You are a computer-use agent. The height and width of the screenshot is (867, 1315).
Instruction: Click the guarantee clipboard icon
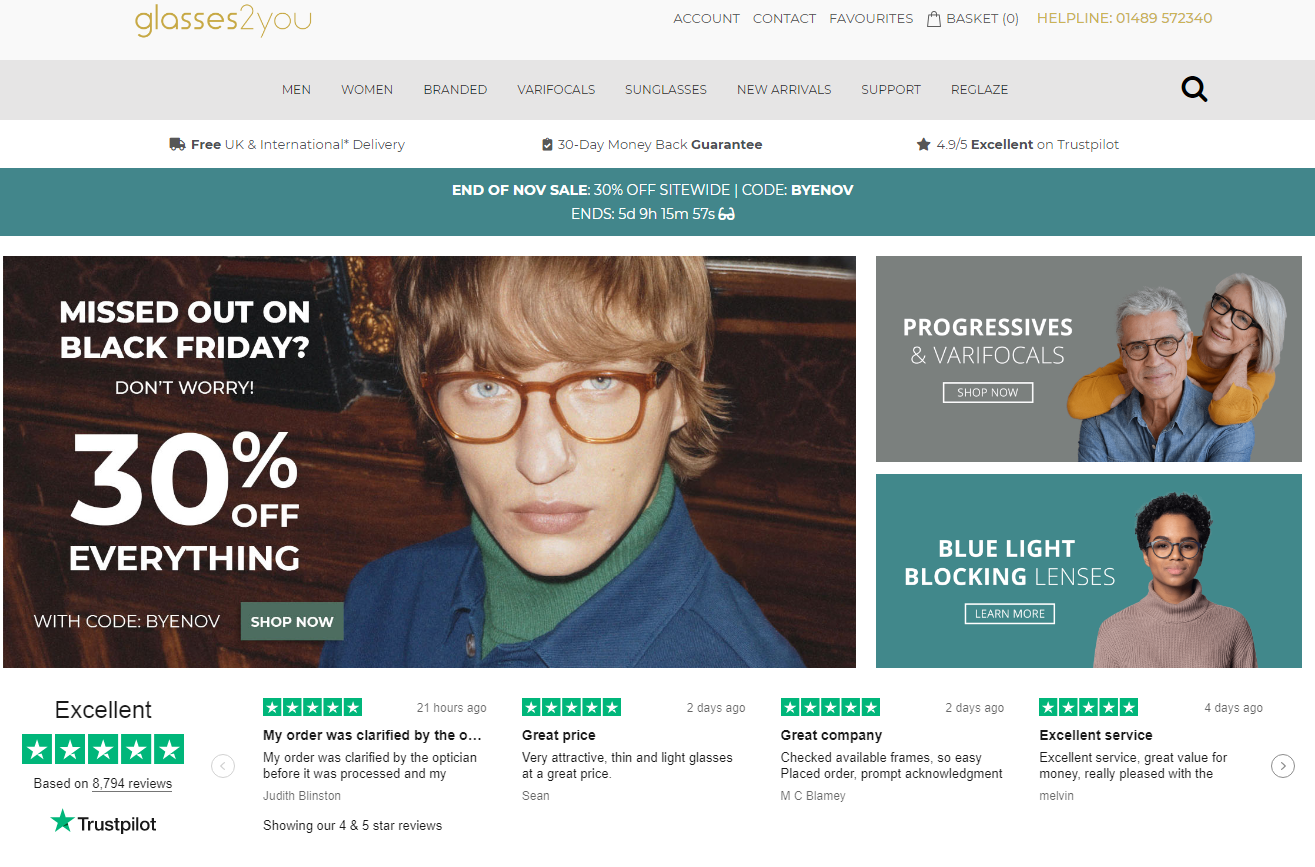(x=547, y=144)
